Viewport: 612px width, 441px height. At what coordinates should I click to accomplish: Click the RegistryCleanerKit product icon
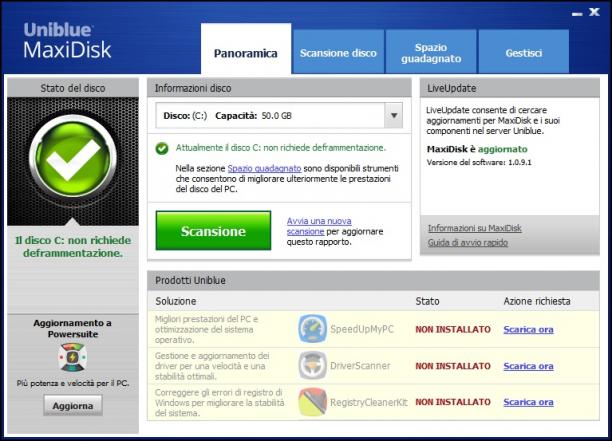click(312, 402)
